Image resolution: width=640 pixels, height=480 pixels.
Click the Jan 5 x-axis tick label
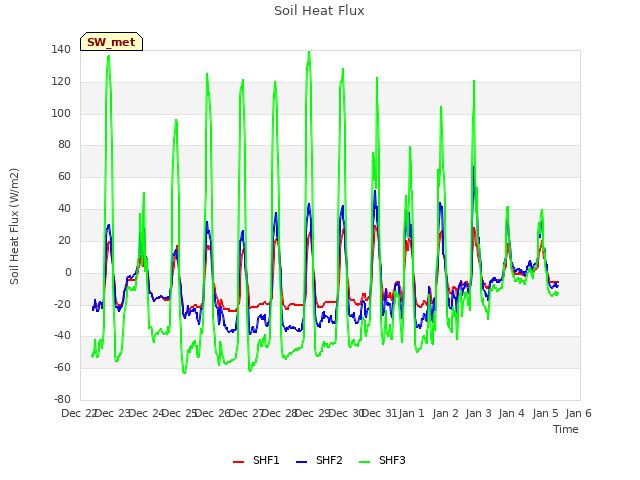tap(545, 413)
